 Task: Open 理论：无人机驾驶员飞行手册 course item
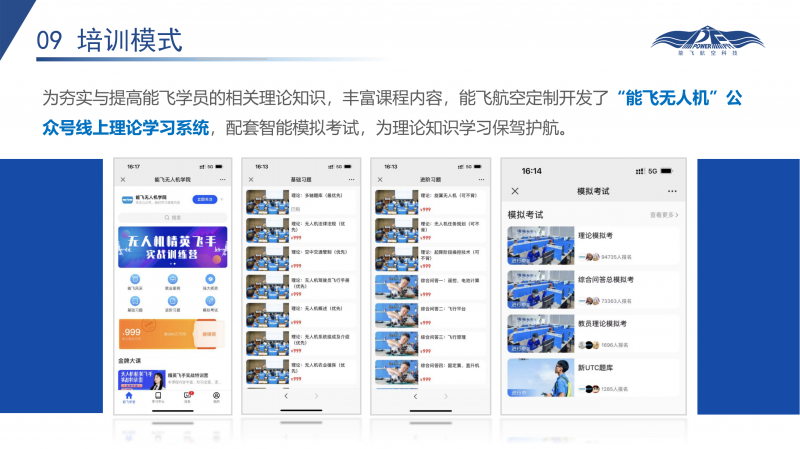point(301,287)
